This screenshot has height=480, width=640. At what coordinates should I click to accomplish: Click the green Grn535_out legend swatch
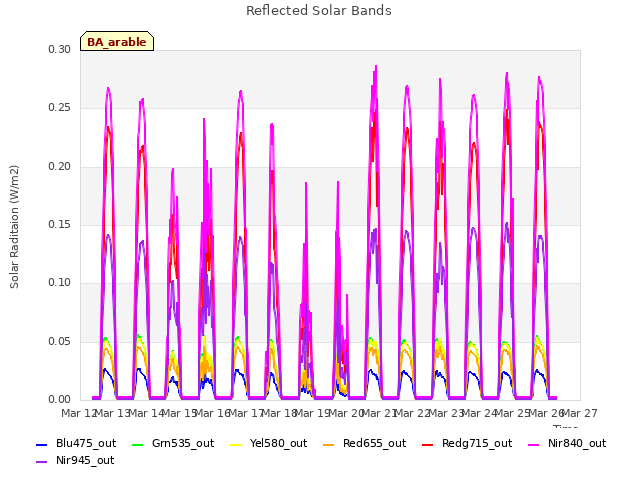tap(138, 445)
